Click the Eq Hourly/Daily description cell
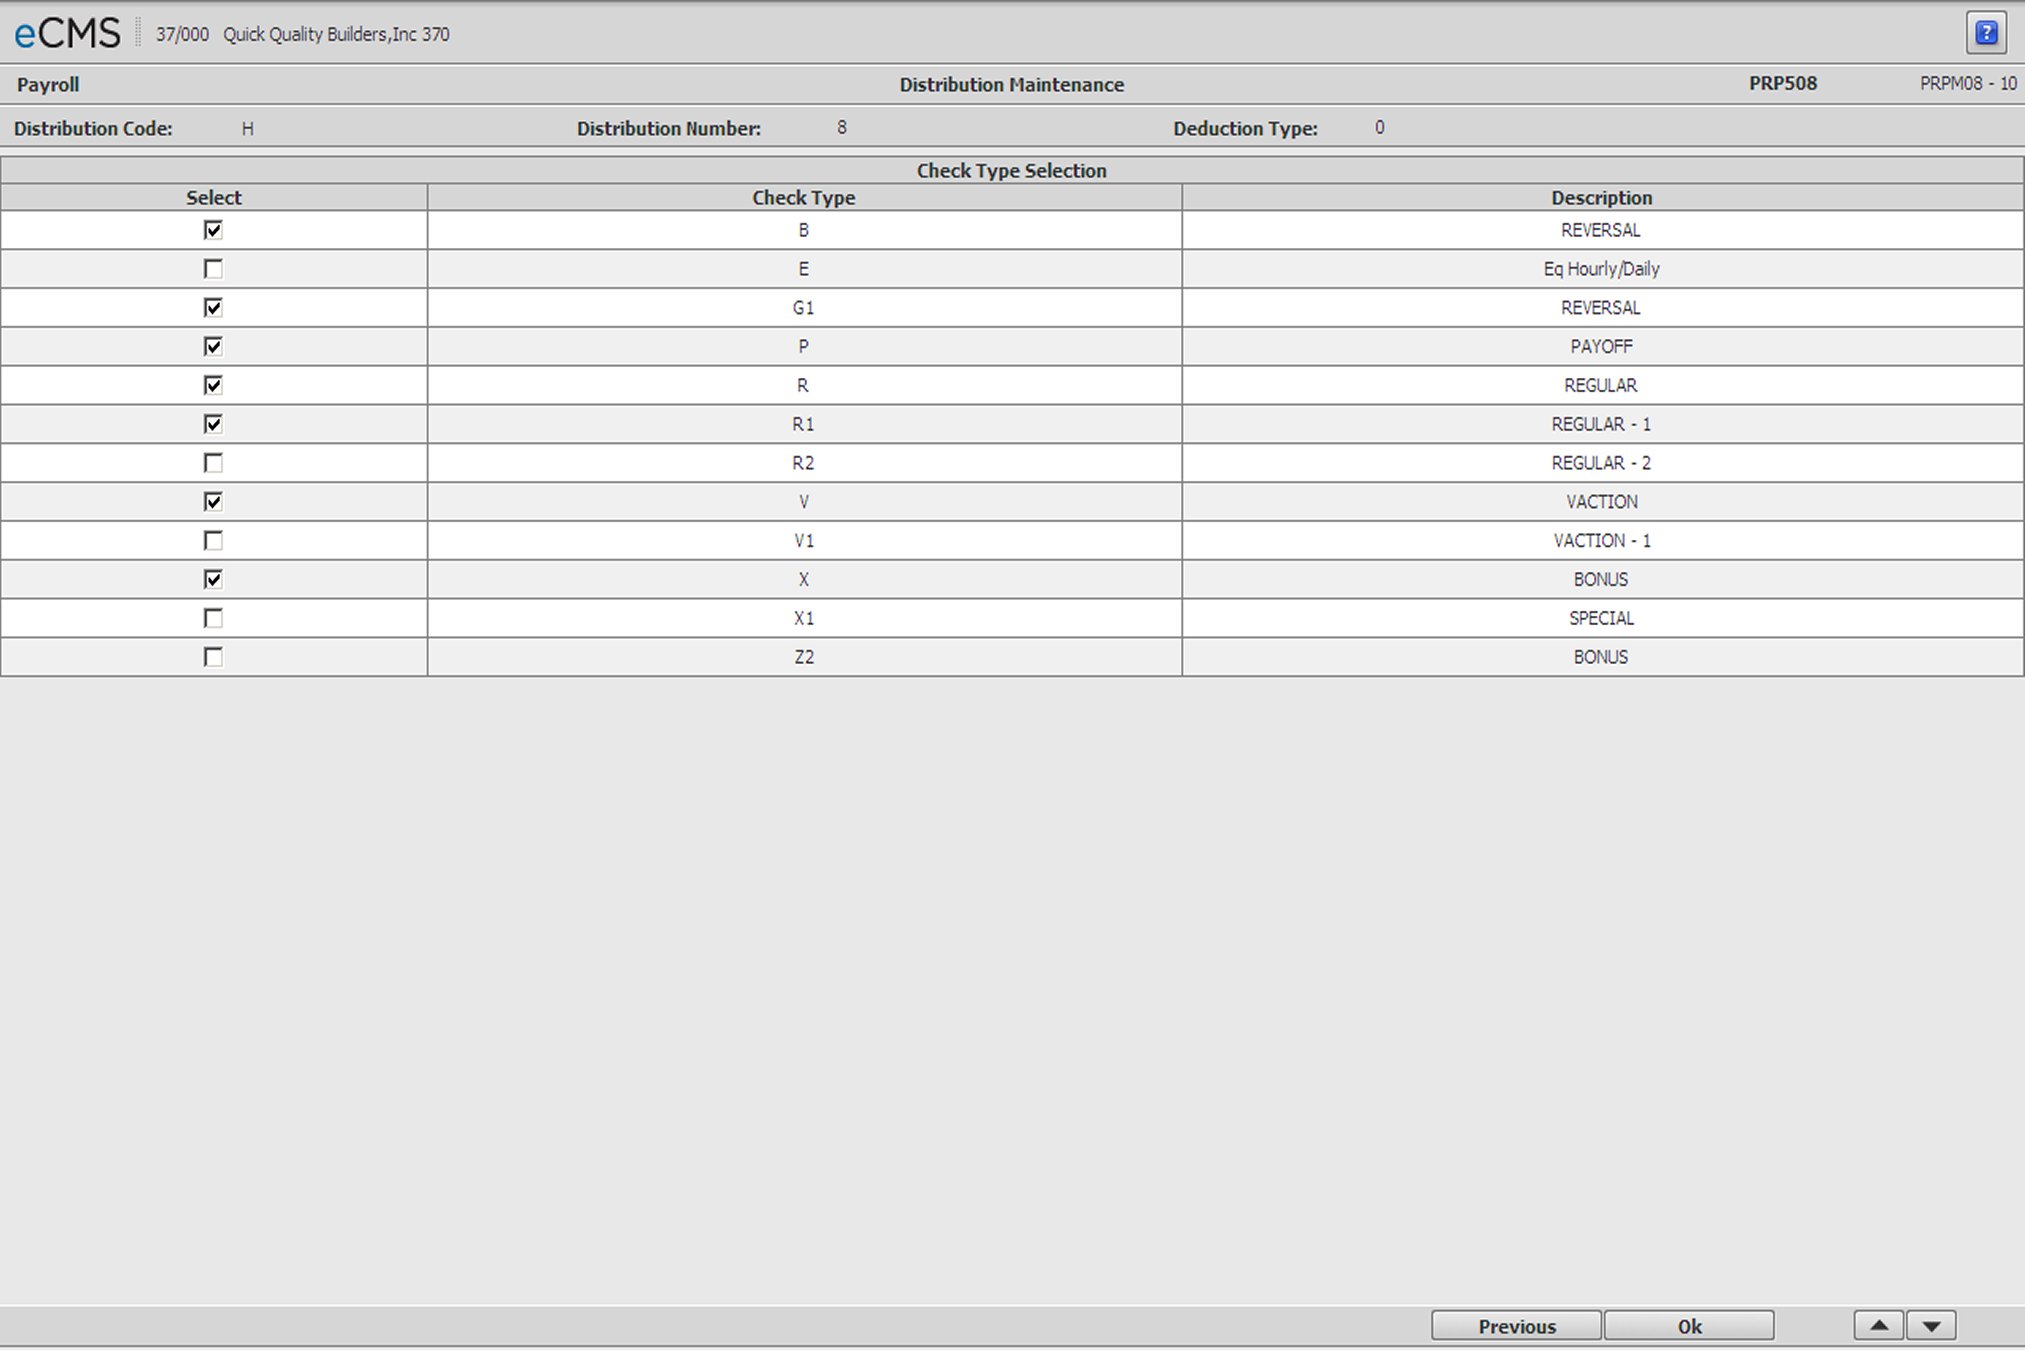2025x1350 pixels. (x=1602, y=269)
